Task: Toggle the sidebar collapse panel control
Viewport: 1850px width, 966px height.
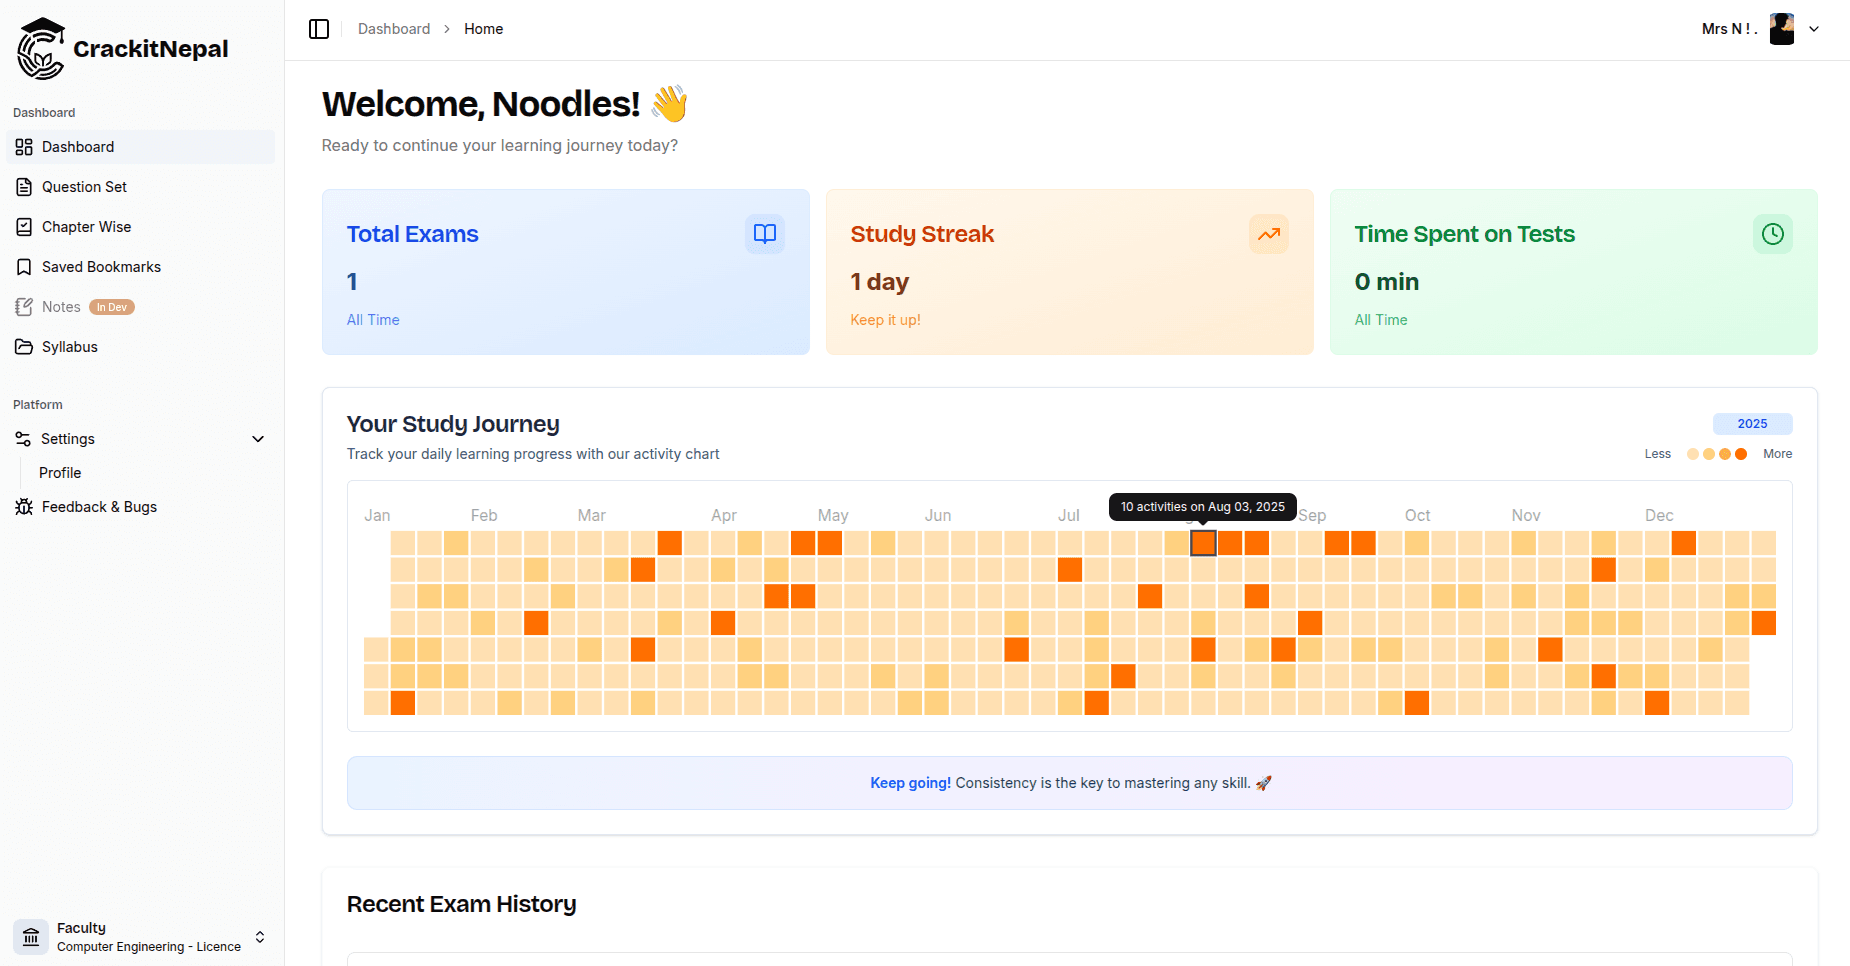Action: click(x=319, y=28)
